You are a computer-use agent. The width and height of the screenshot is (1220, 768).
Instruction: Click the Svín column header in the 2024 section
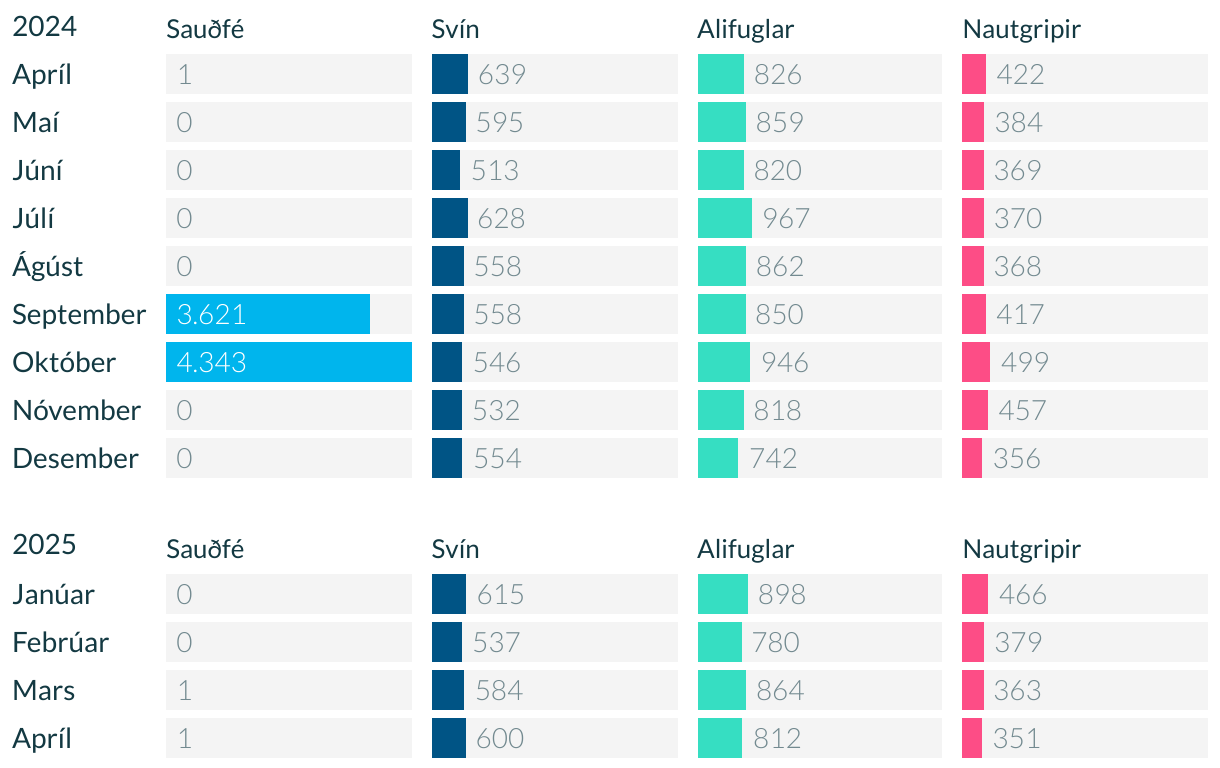tap(455, 30)
